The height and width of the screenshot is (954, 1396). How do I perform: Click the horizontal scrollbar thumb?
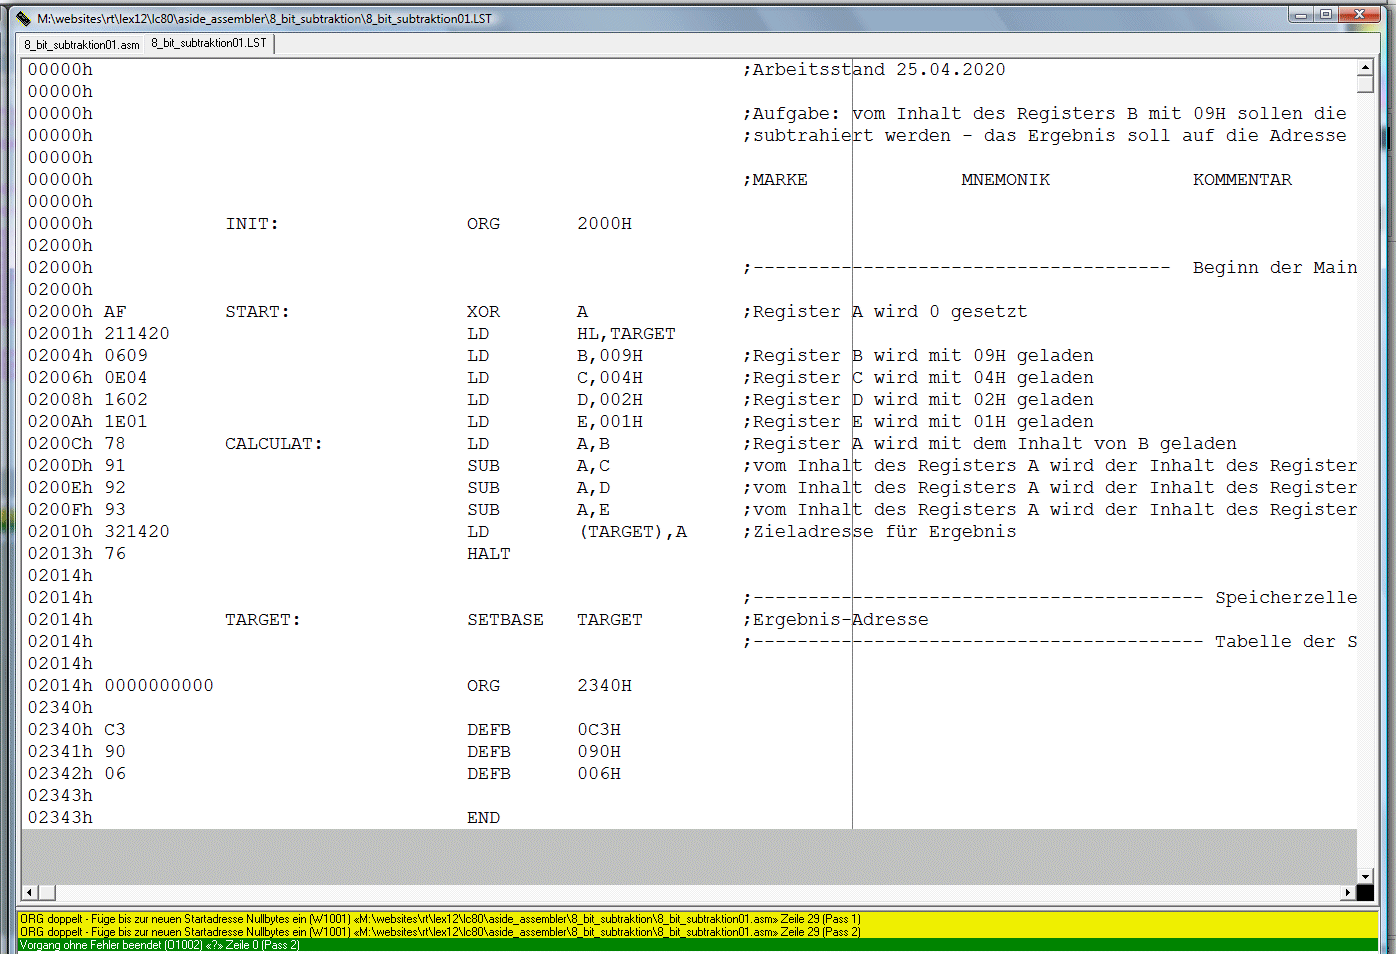click(47, 892)
